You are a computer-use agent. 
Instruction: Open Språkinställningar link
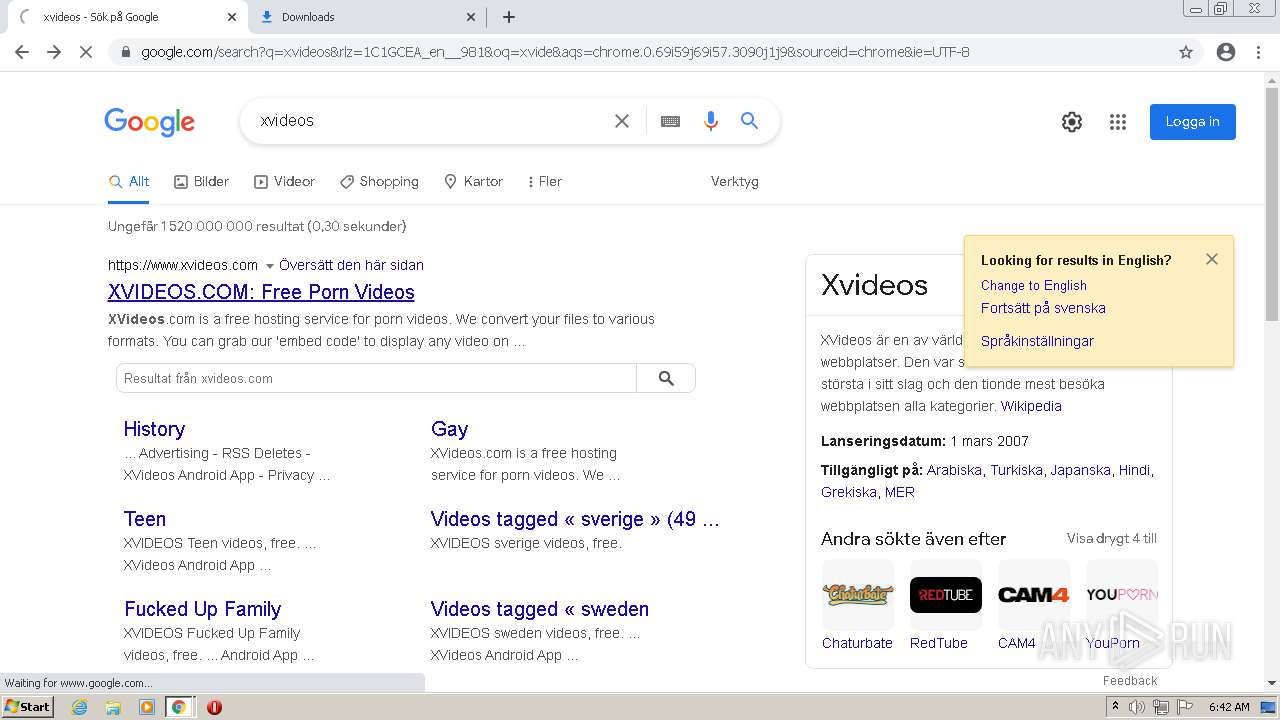tap(1037, 341)
